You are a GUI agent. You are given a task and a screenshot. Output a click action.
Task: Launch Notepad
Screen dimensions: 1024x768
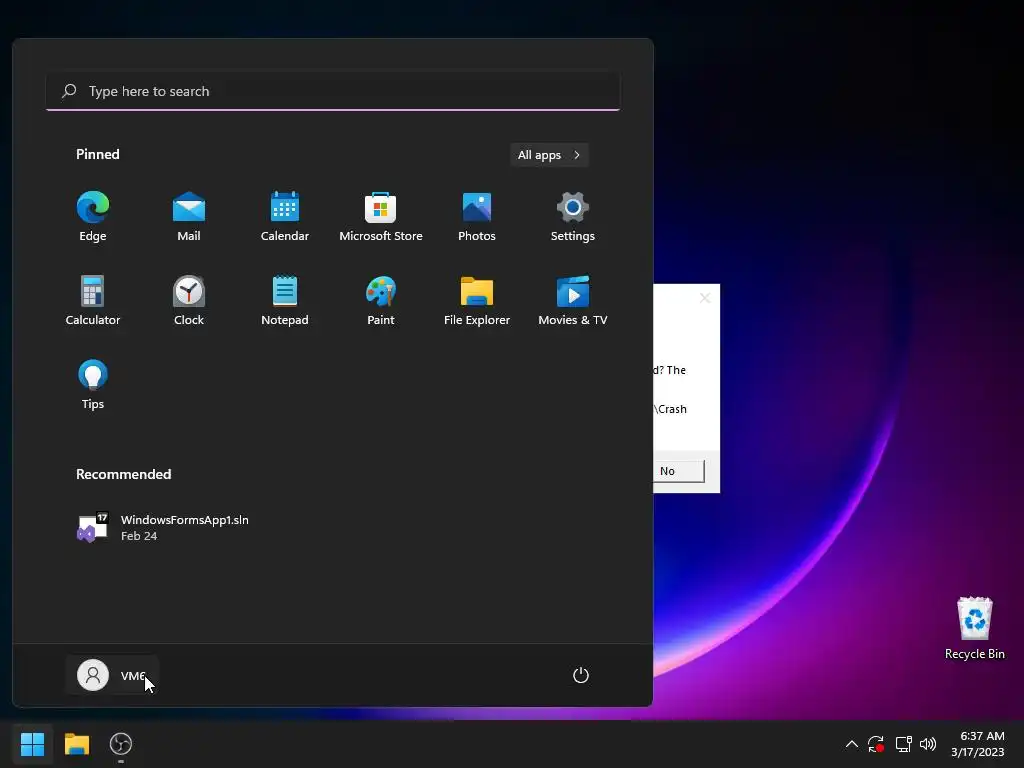click(x=285, y=300)
